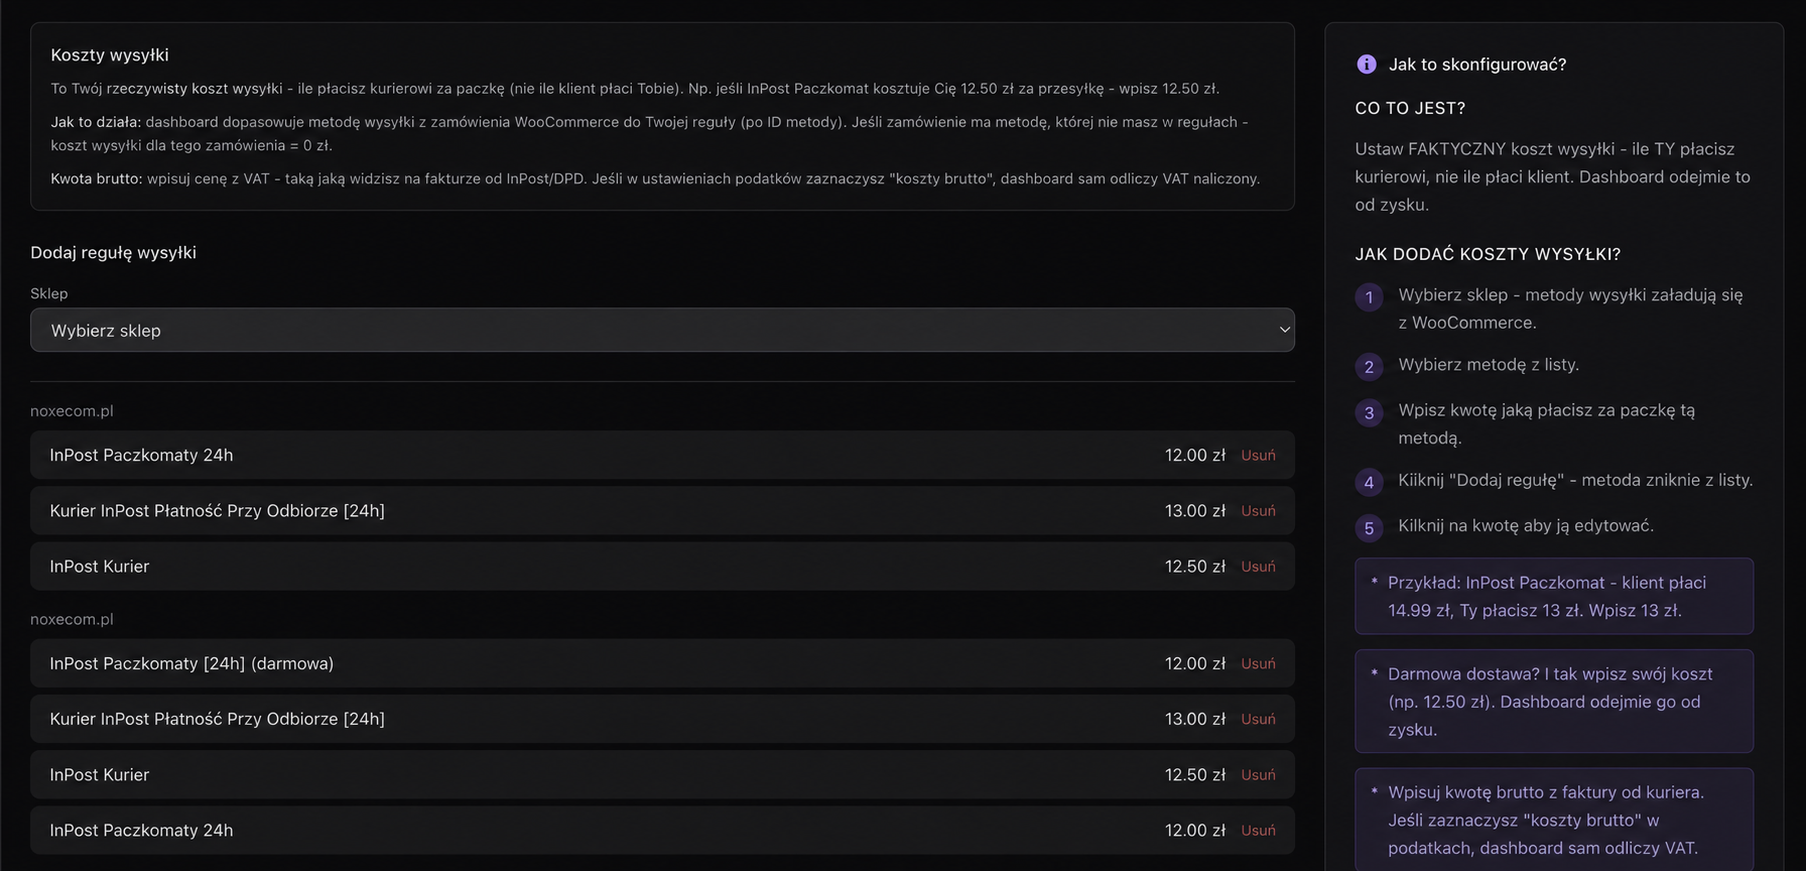
Task: Click the Wpisuj kwotę brutto tip box
Action: (x=1554, y=819)
